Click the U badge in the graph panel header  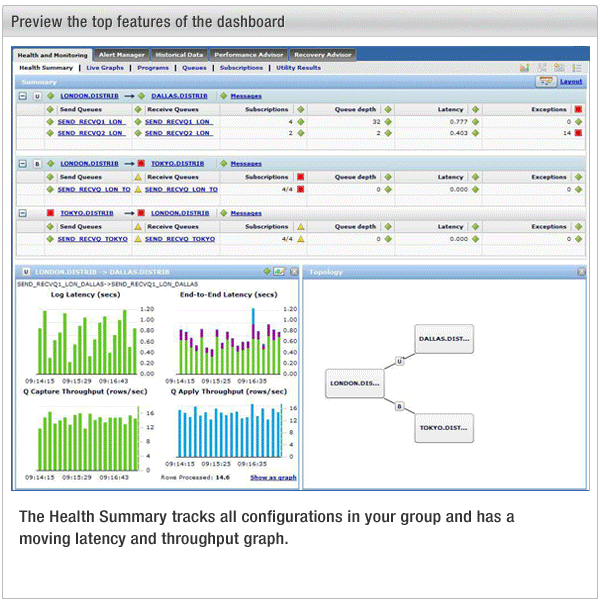pos(26,272)
